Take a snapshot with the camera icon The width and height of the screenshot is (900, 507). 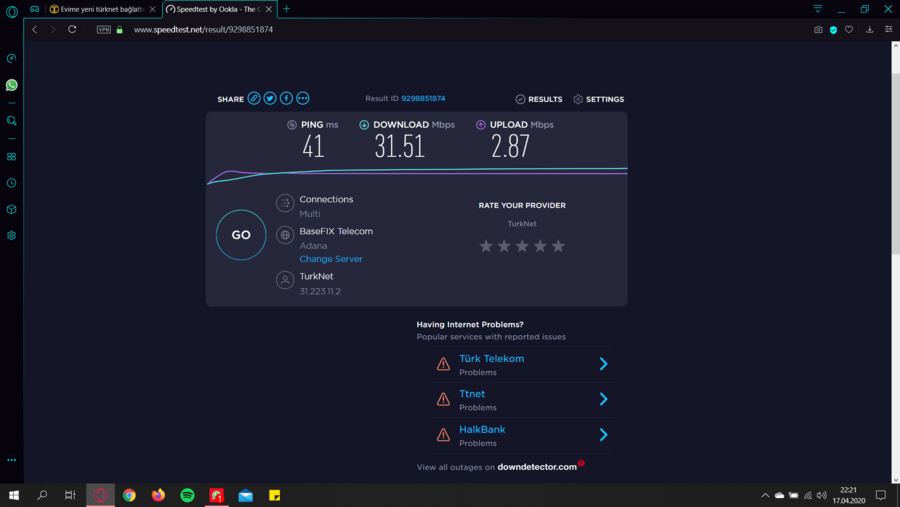(818, 29)
